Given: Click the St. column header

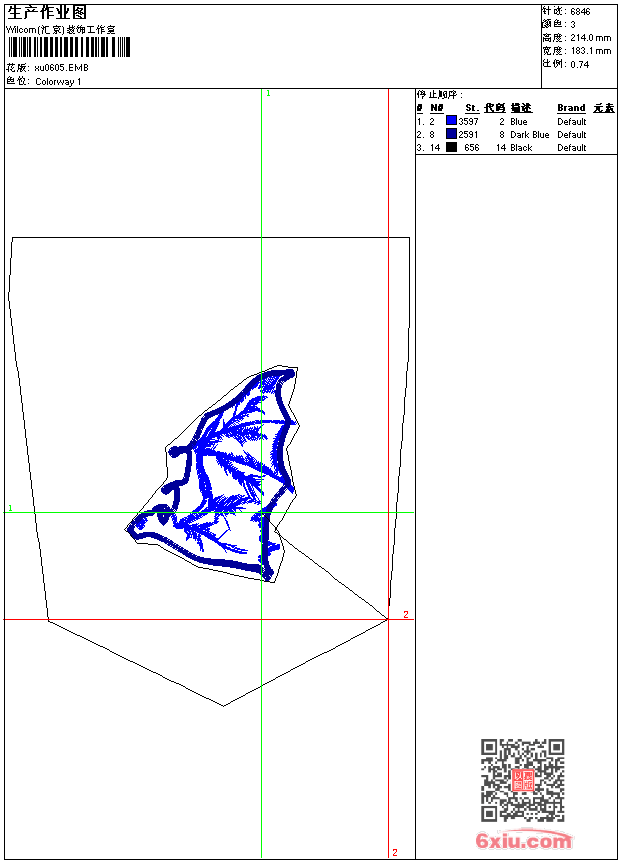Looking at the screenshot, I should click(472, 108).
